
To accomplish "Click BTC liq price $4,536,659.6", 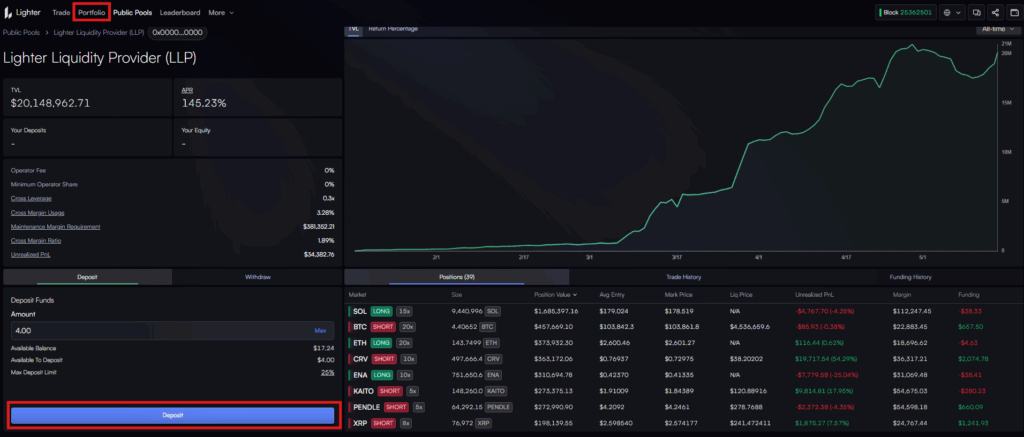I will tap(750, 326).
